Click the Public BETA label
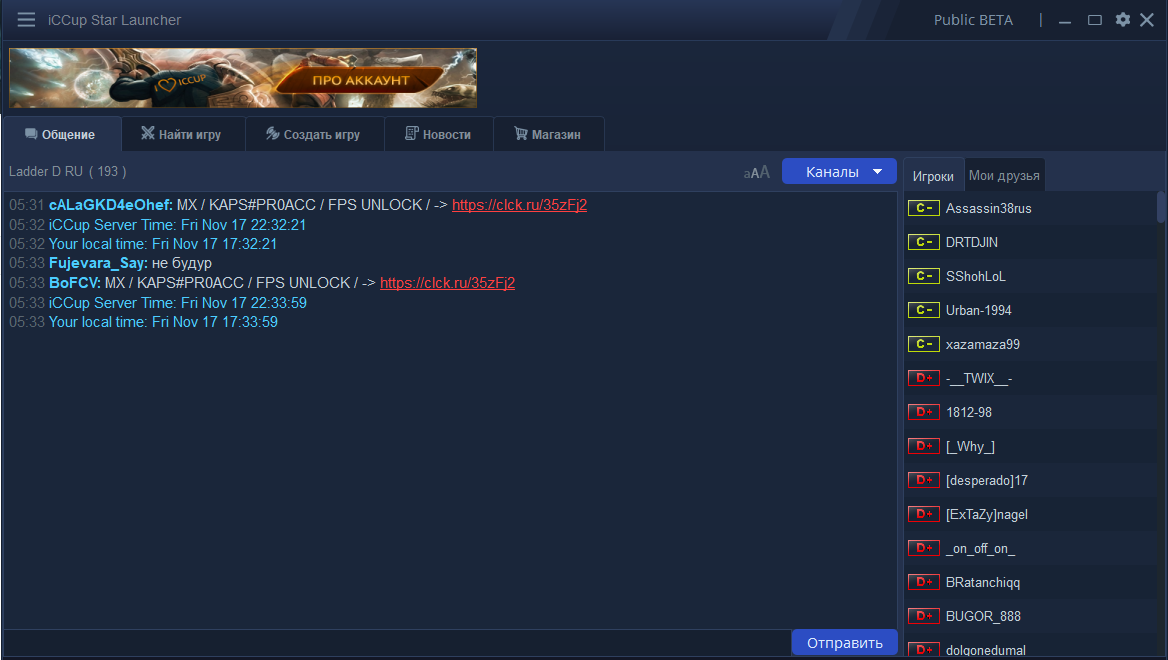The image size is (1168, 660). pyautogui.click(x=973, y=20)
